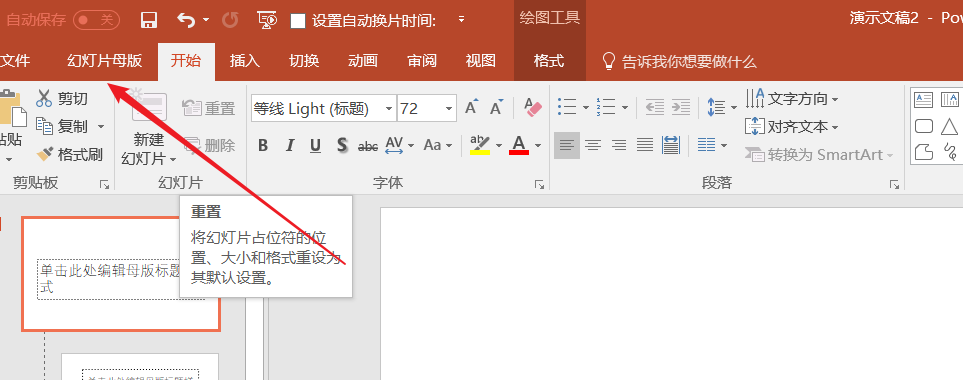The width and height of the screenshot is (963, 380).
Task: Click the Distributed alignment icon
Action: click(x=671, y=145)
